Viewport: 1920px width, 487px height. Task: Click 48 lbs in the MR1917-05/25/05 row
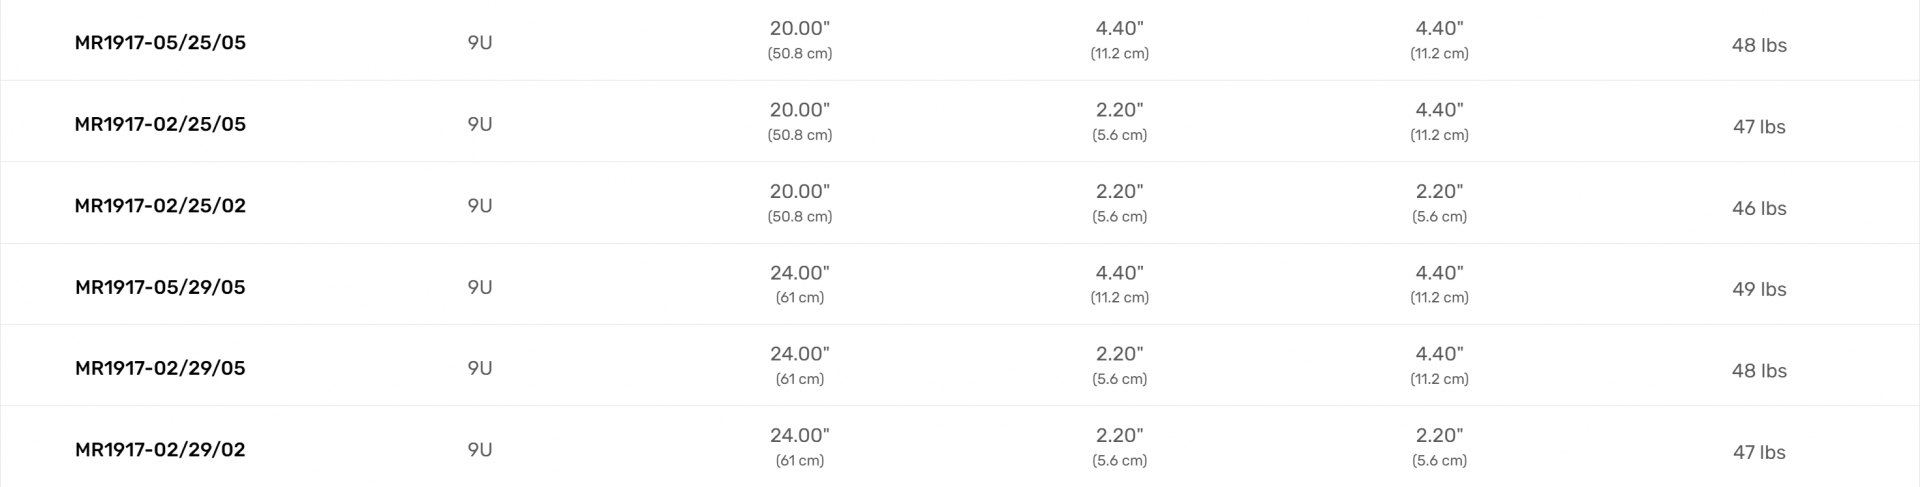pyautogui.click(x=1759, y=45)
